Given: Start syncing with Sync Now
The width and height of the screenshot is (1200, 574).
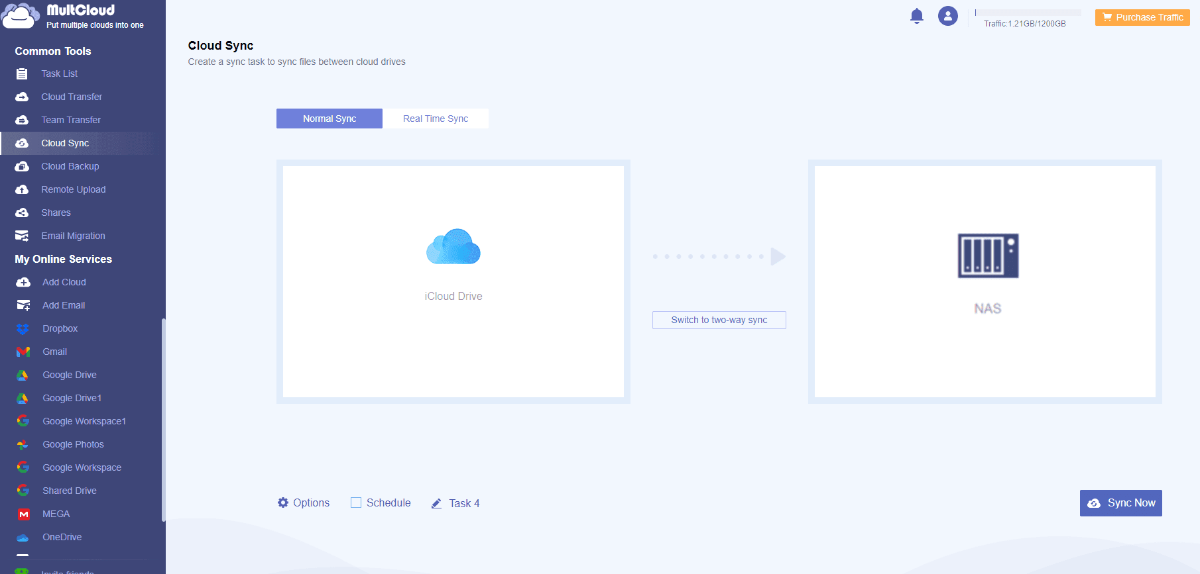Looking at the screenshot, I should pyautogui.click(x=1121, y=503).
